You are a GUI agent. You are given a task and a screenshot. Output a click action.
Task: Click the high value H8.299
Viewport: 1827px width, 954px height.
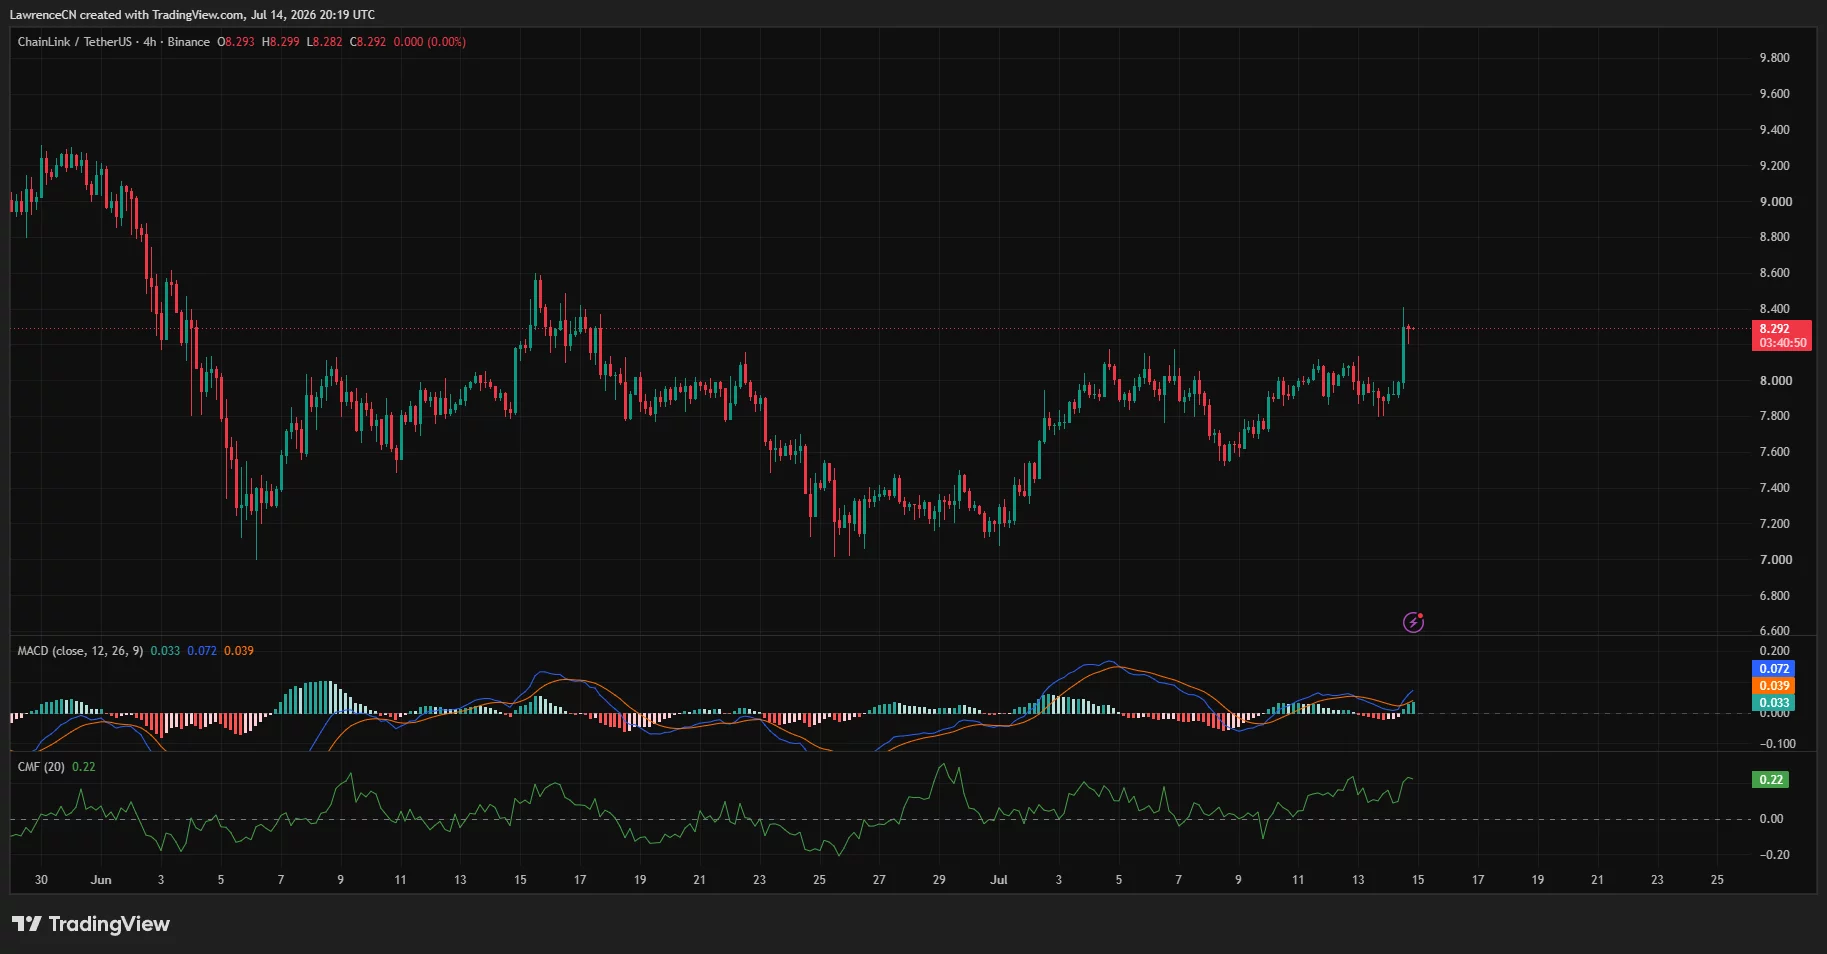point(280,42)
